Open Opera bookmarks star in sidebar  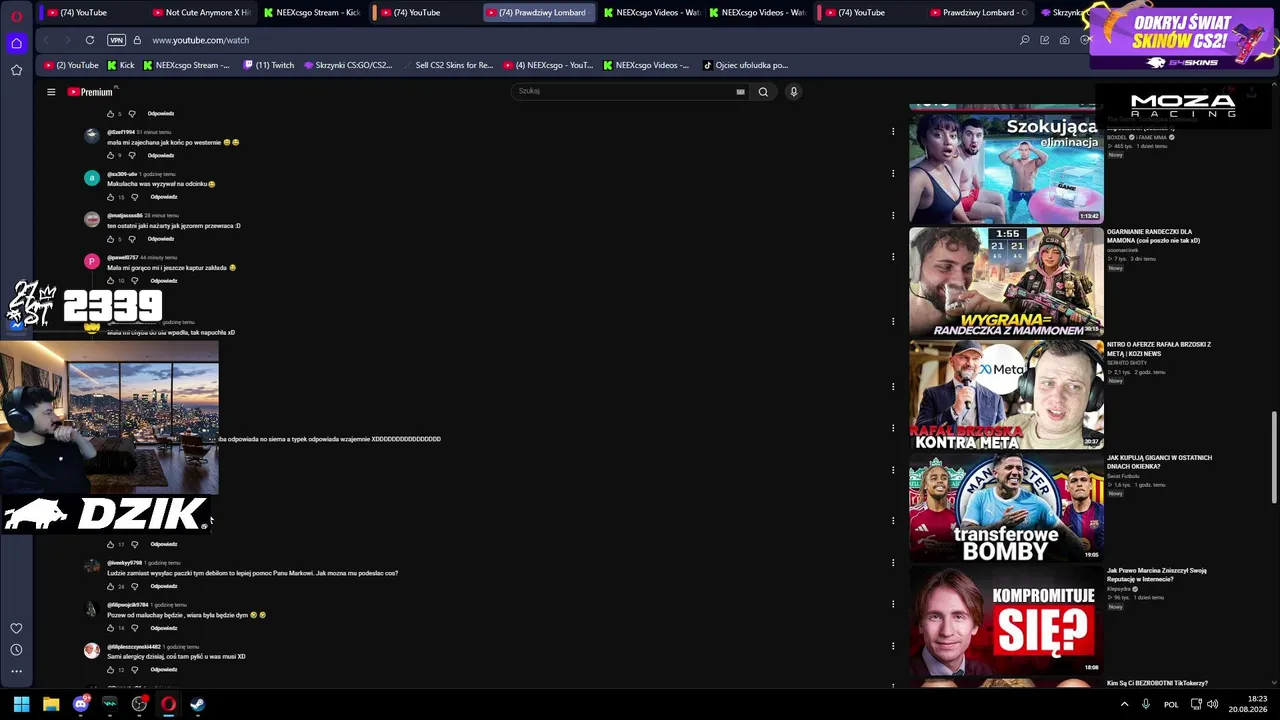pos(16,70)
